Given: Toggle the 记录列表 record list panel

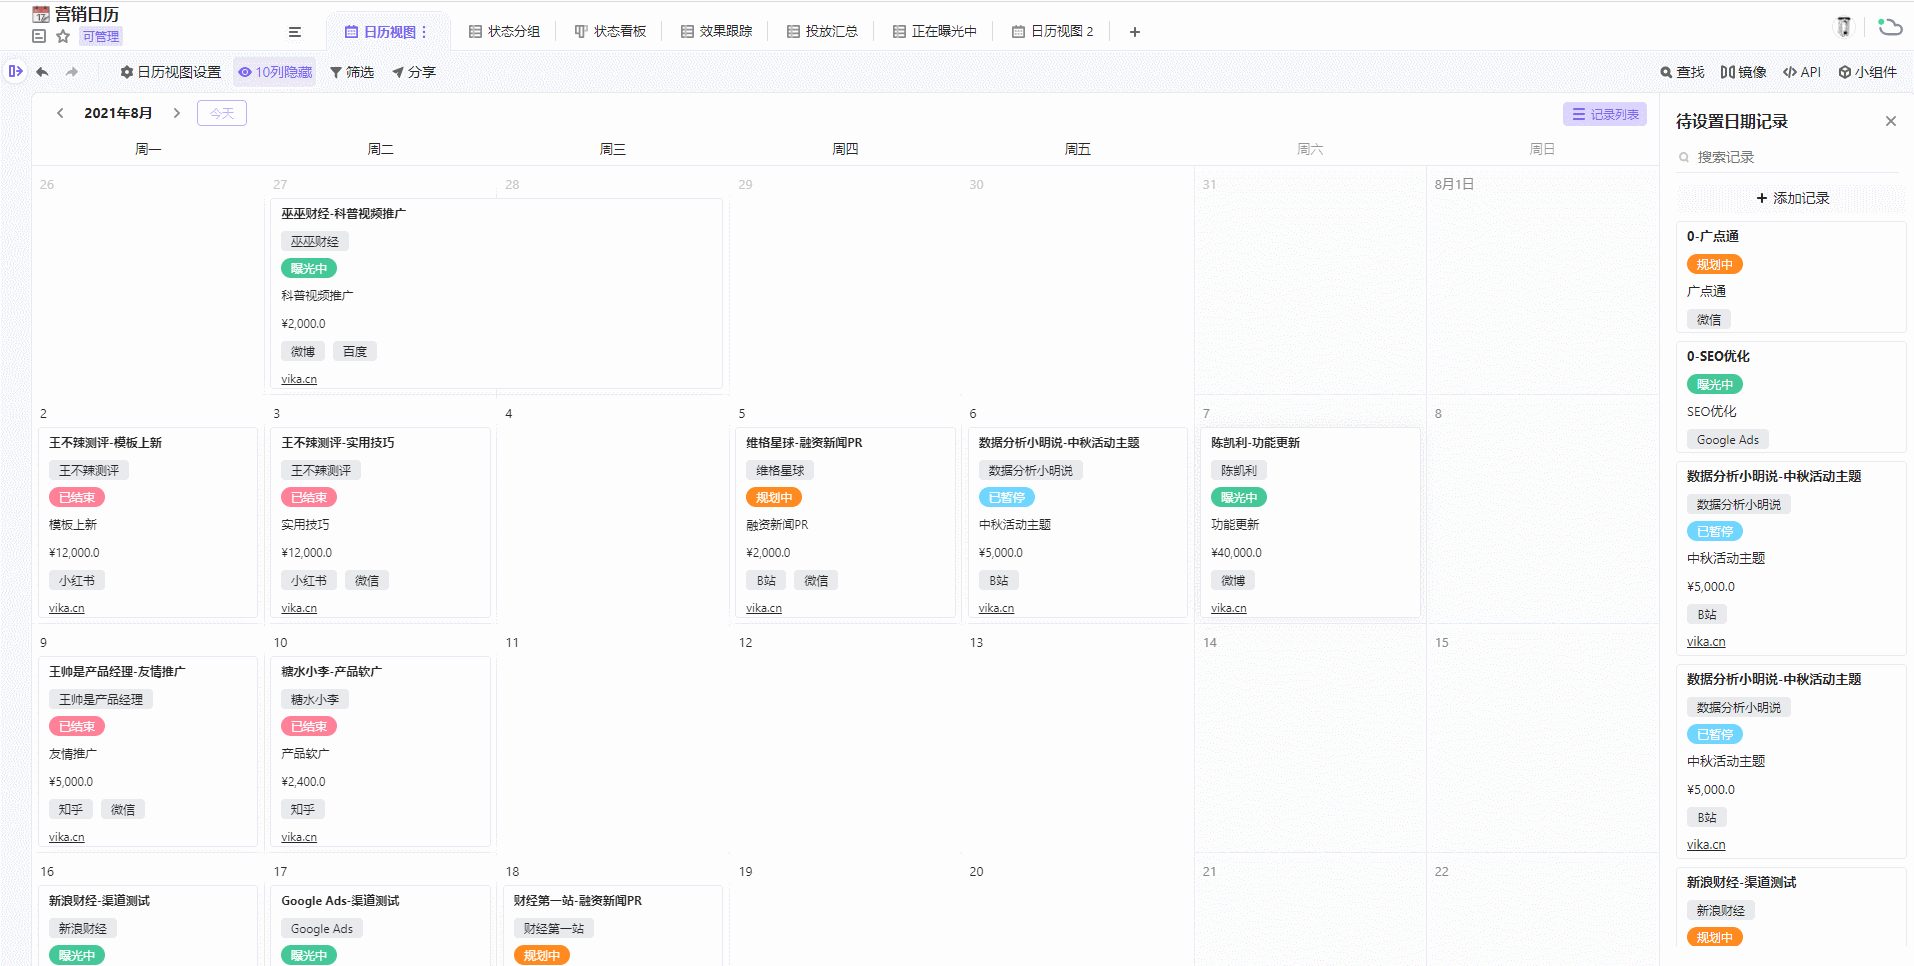Looking at the screenshot, I should click(x=1604, y=114).
